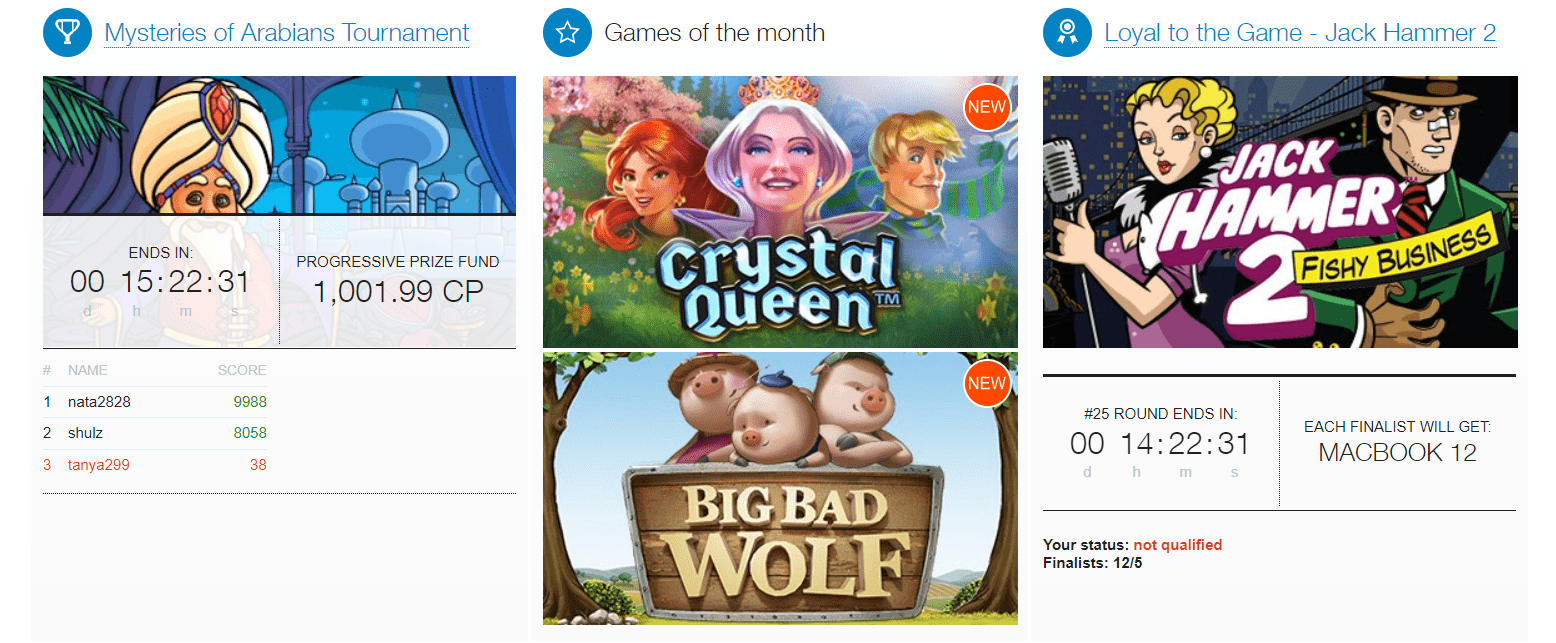Open the Jack Hammer 2 Fishy Business banner
This screenshot has width=1556, height=643.
[x=1280, y=212]
